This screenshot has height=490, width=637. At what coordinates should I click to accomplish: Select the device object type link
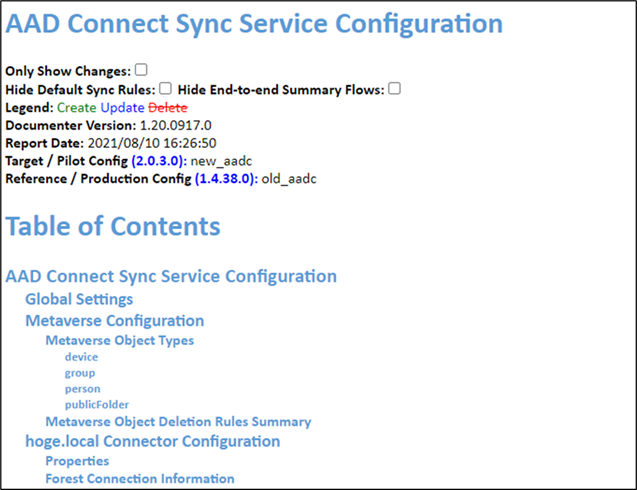[x=81, y=357]
